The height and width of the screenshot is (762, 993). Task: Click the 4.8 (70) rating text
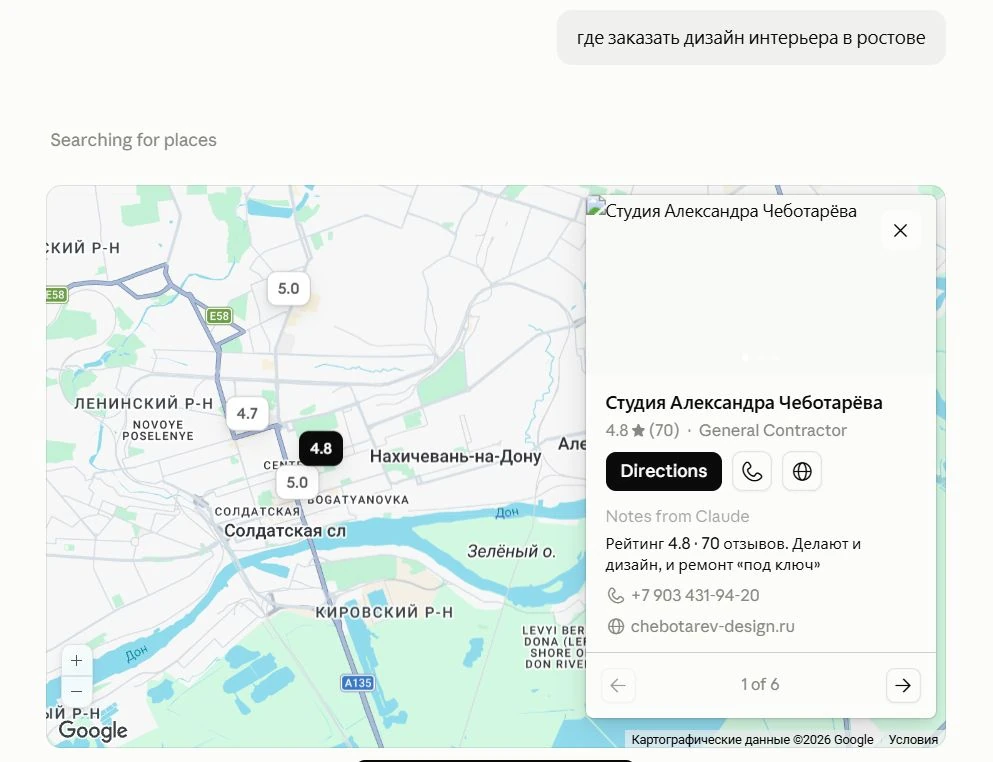[642, 431]
